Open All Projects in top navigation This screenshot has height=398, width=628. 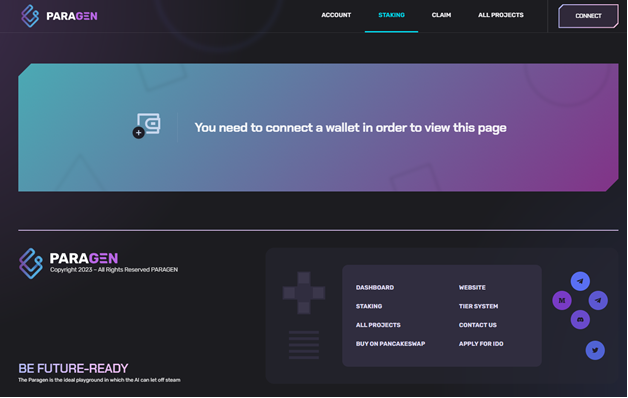coord(501,15)
